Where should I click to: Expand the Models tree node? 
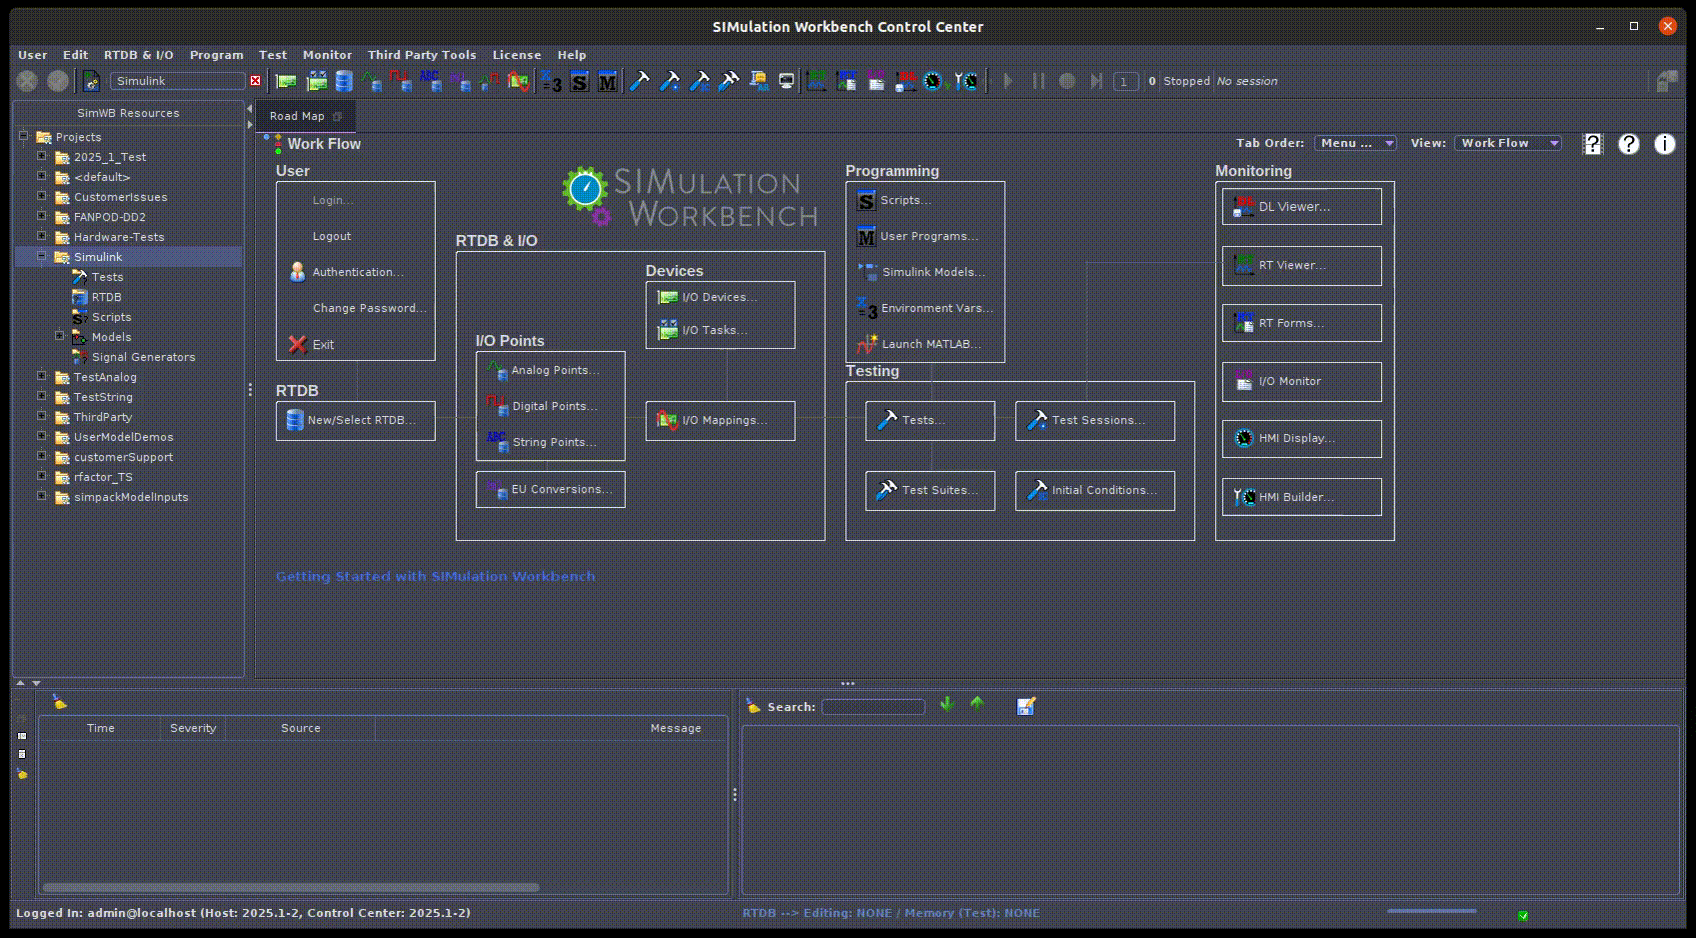[60, 336]
